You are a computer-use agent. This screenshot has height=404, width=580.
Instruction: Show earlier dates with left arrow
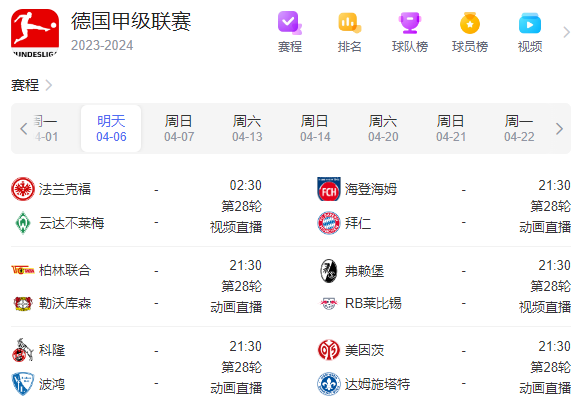click(x=24, y=129)
